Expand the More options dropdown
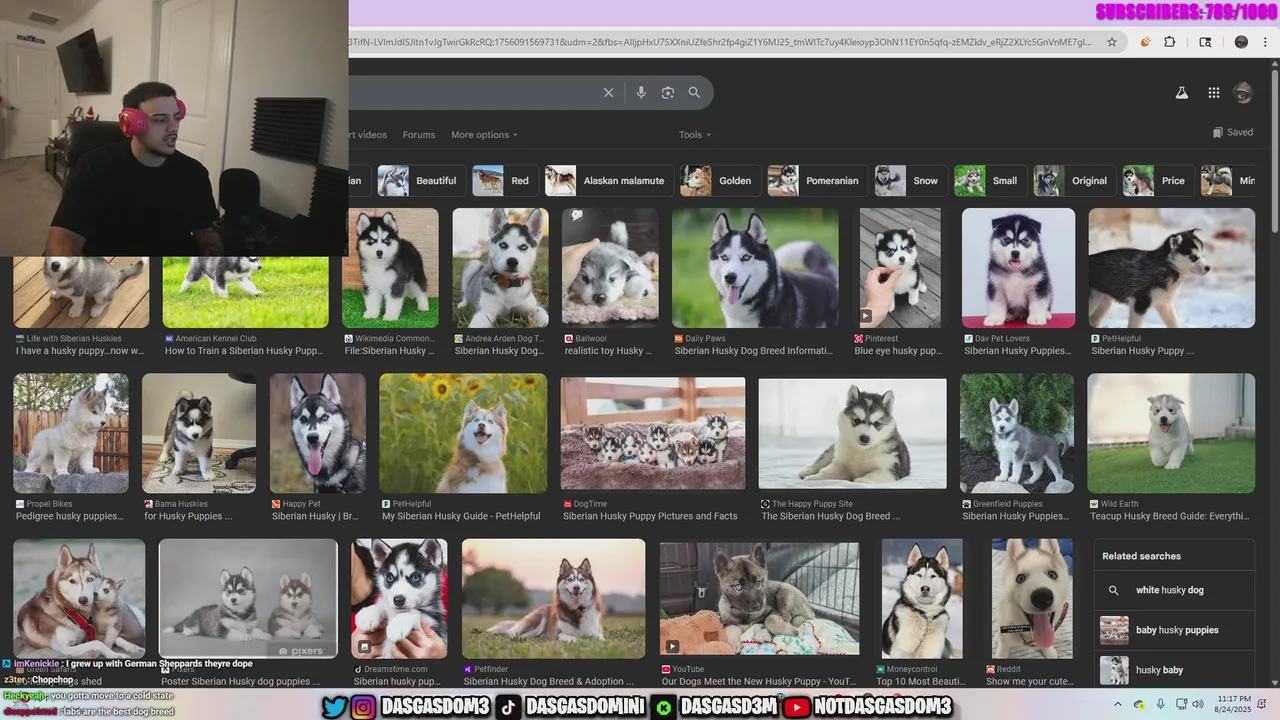 point(485,135)
